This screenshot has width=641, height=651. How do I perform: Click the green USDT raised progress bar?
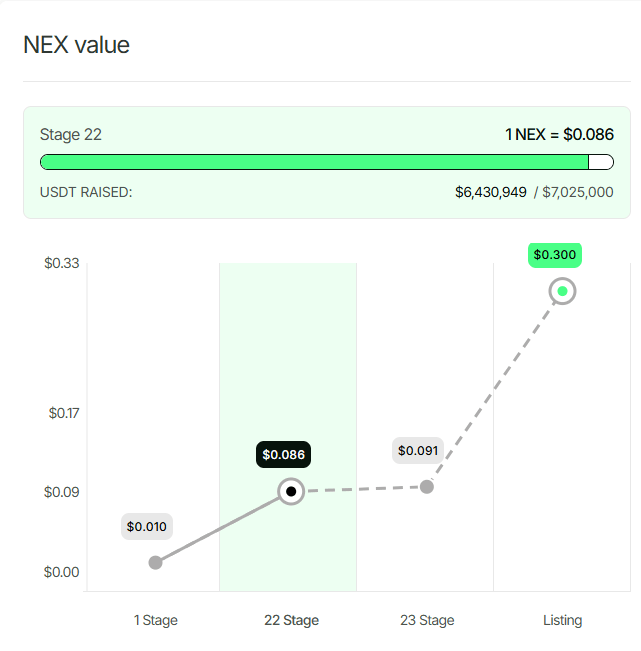[x=314, y=162]
